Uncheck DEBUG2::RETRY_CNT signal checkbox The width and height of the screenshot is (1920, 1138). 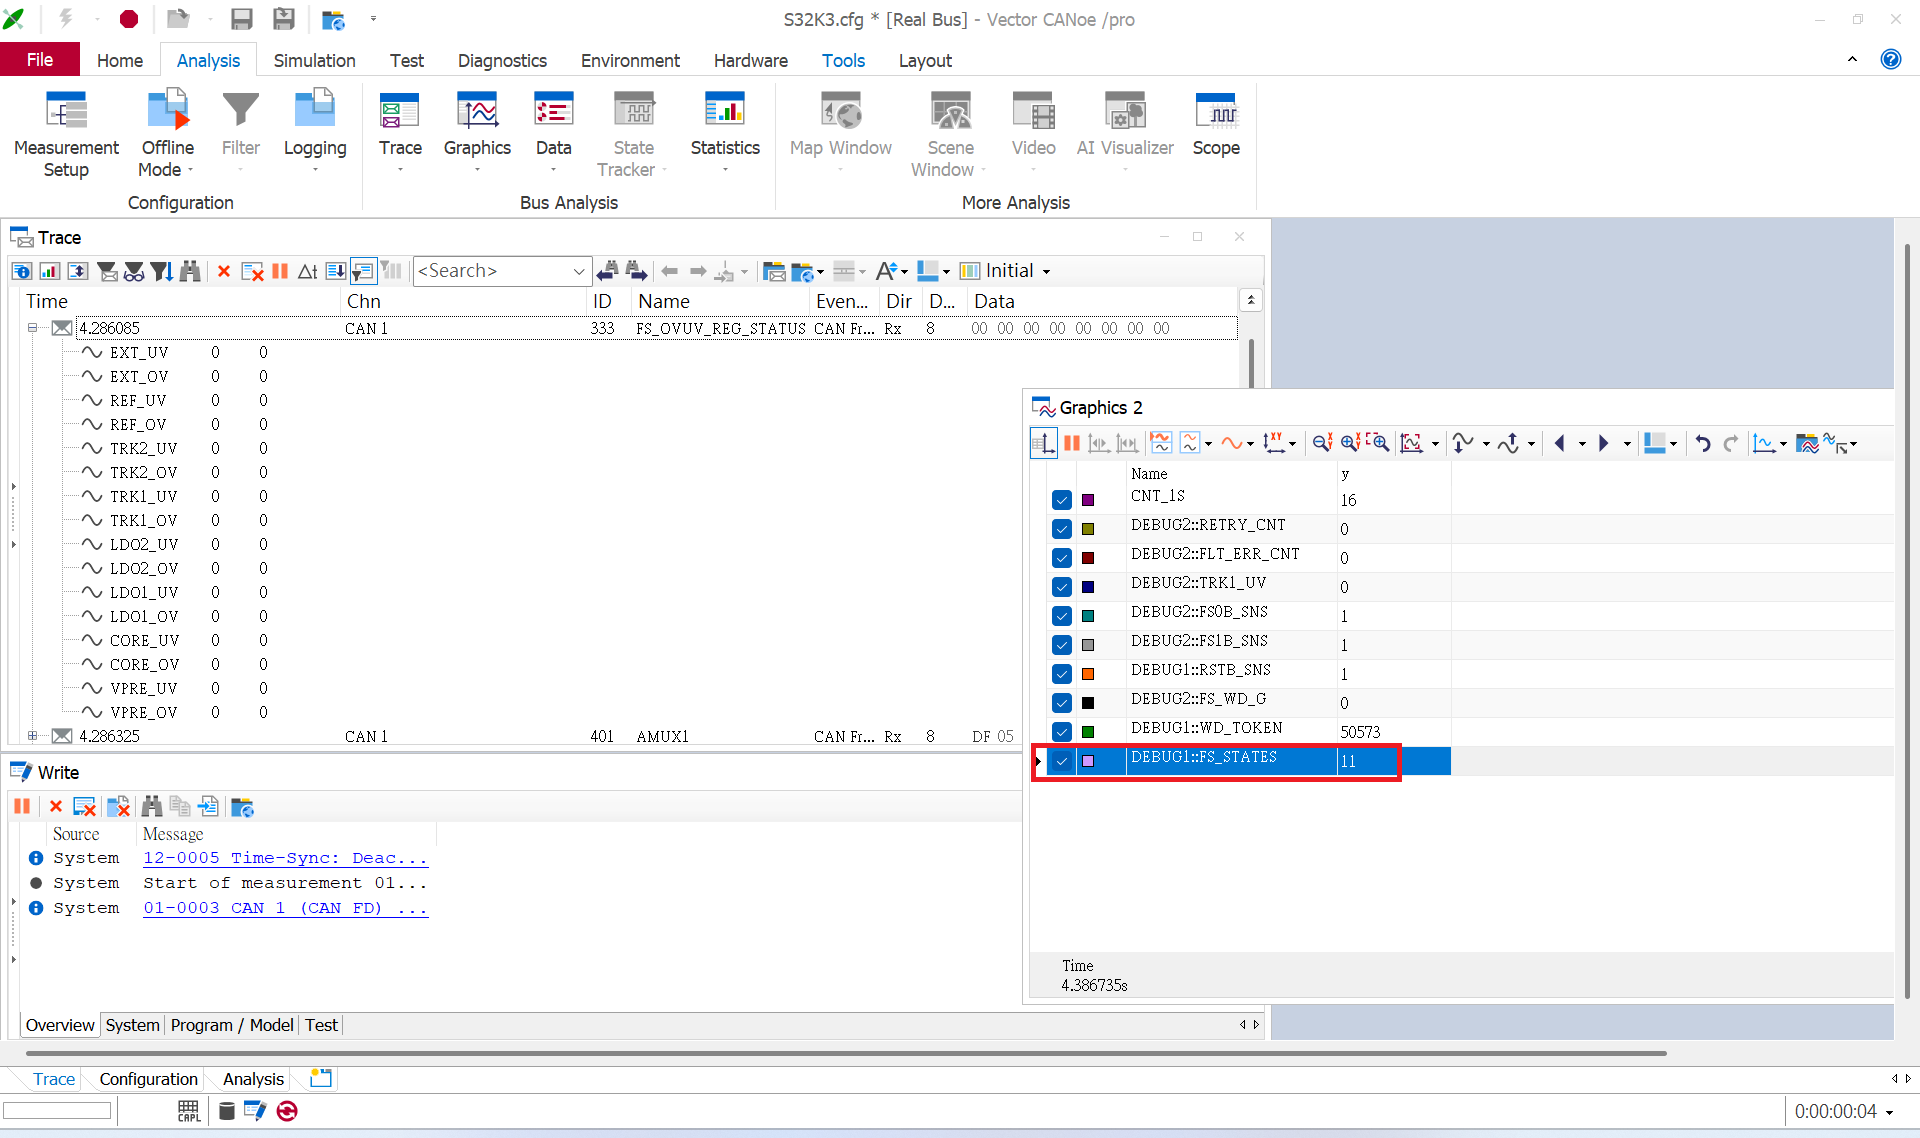[x=1062, y=529]
